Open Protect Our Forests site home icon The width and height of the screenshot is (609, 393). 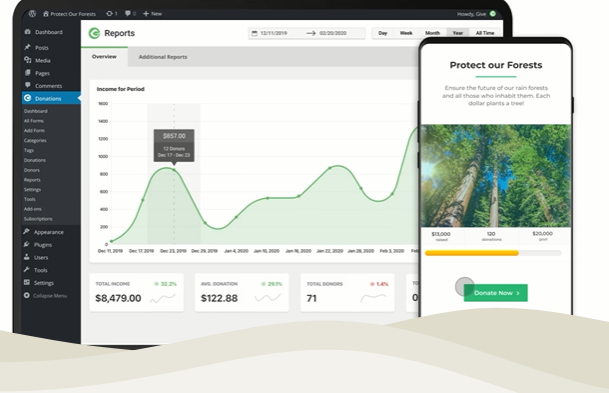pyautogui.click(x=46, y=14)
